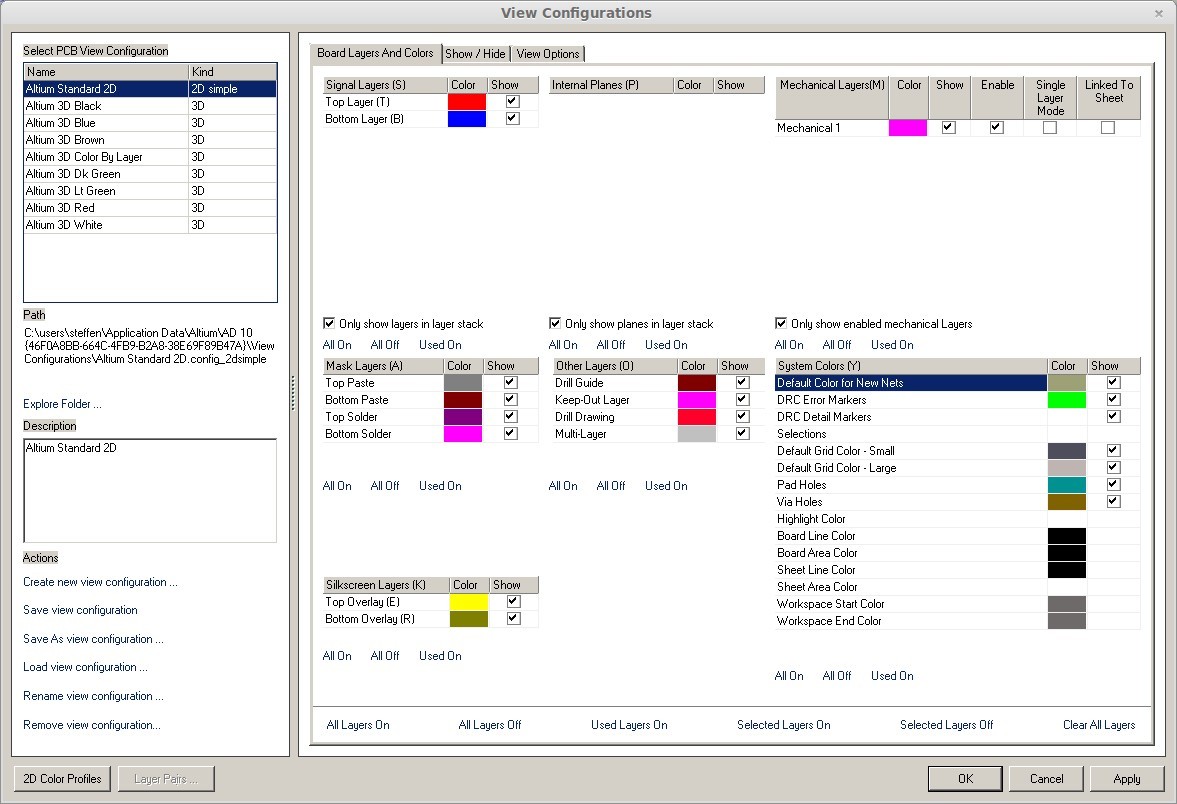The image size is (1177, 804).
Task: Select the Highlight Color row
Action: [x=958, y=519]
